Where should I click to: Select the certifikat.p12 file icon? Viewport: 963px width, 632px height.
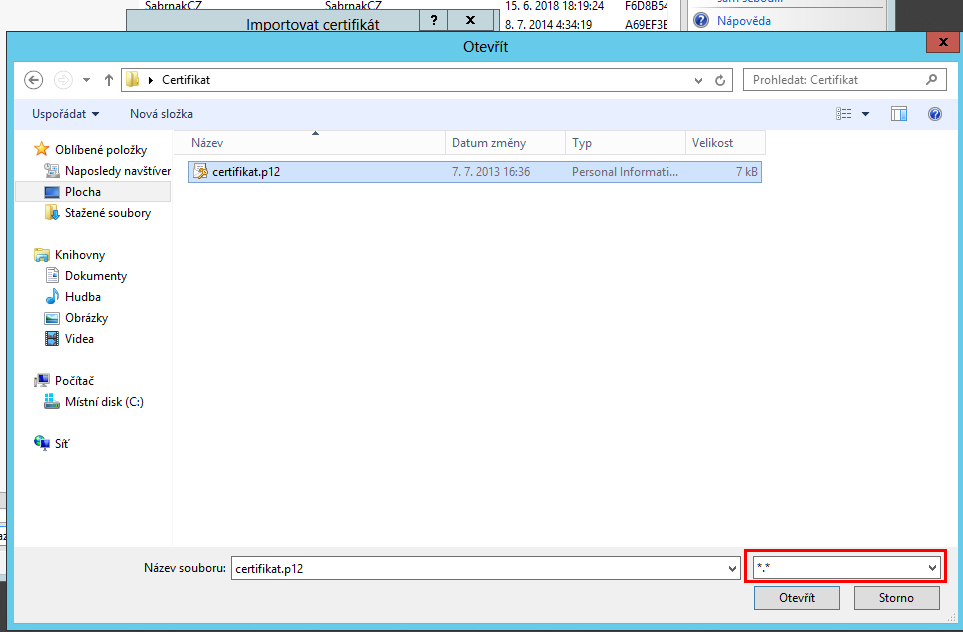point(200,172)
